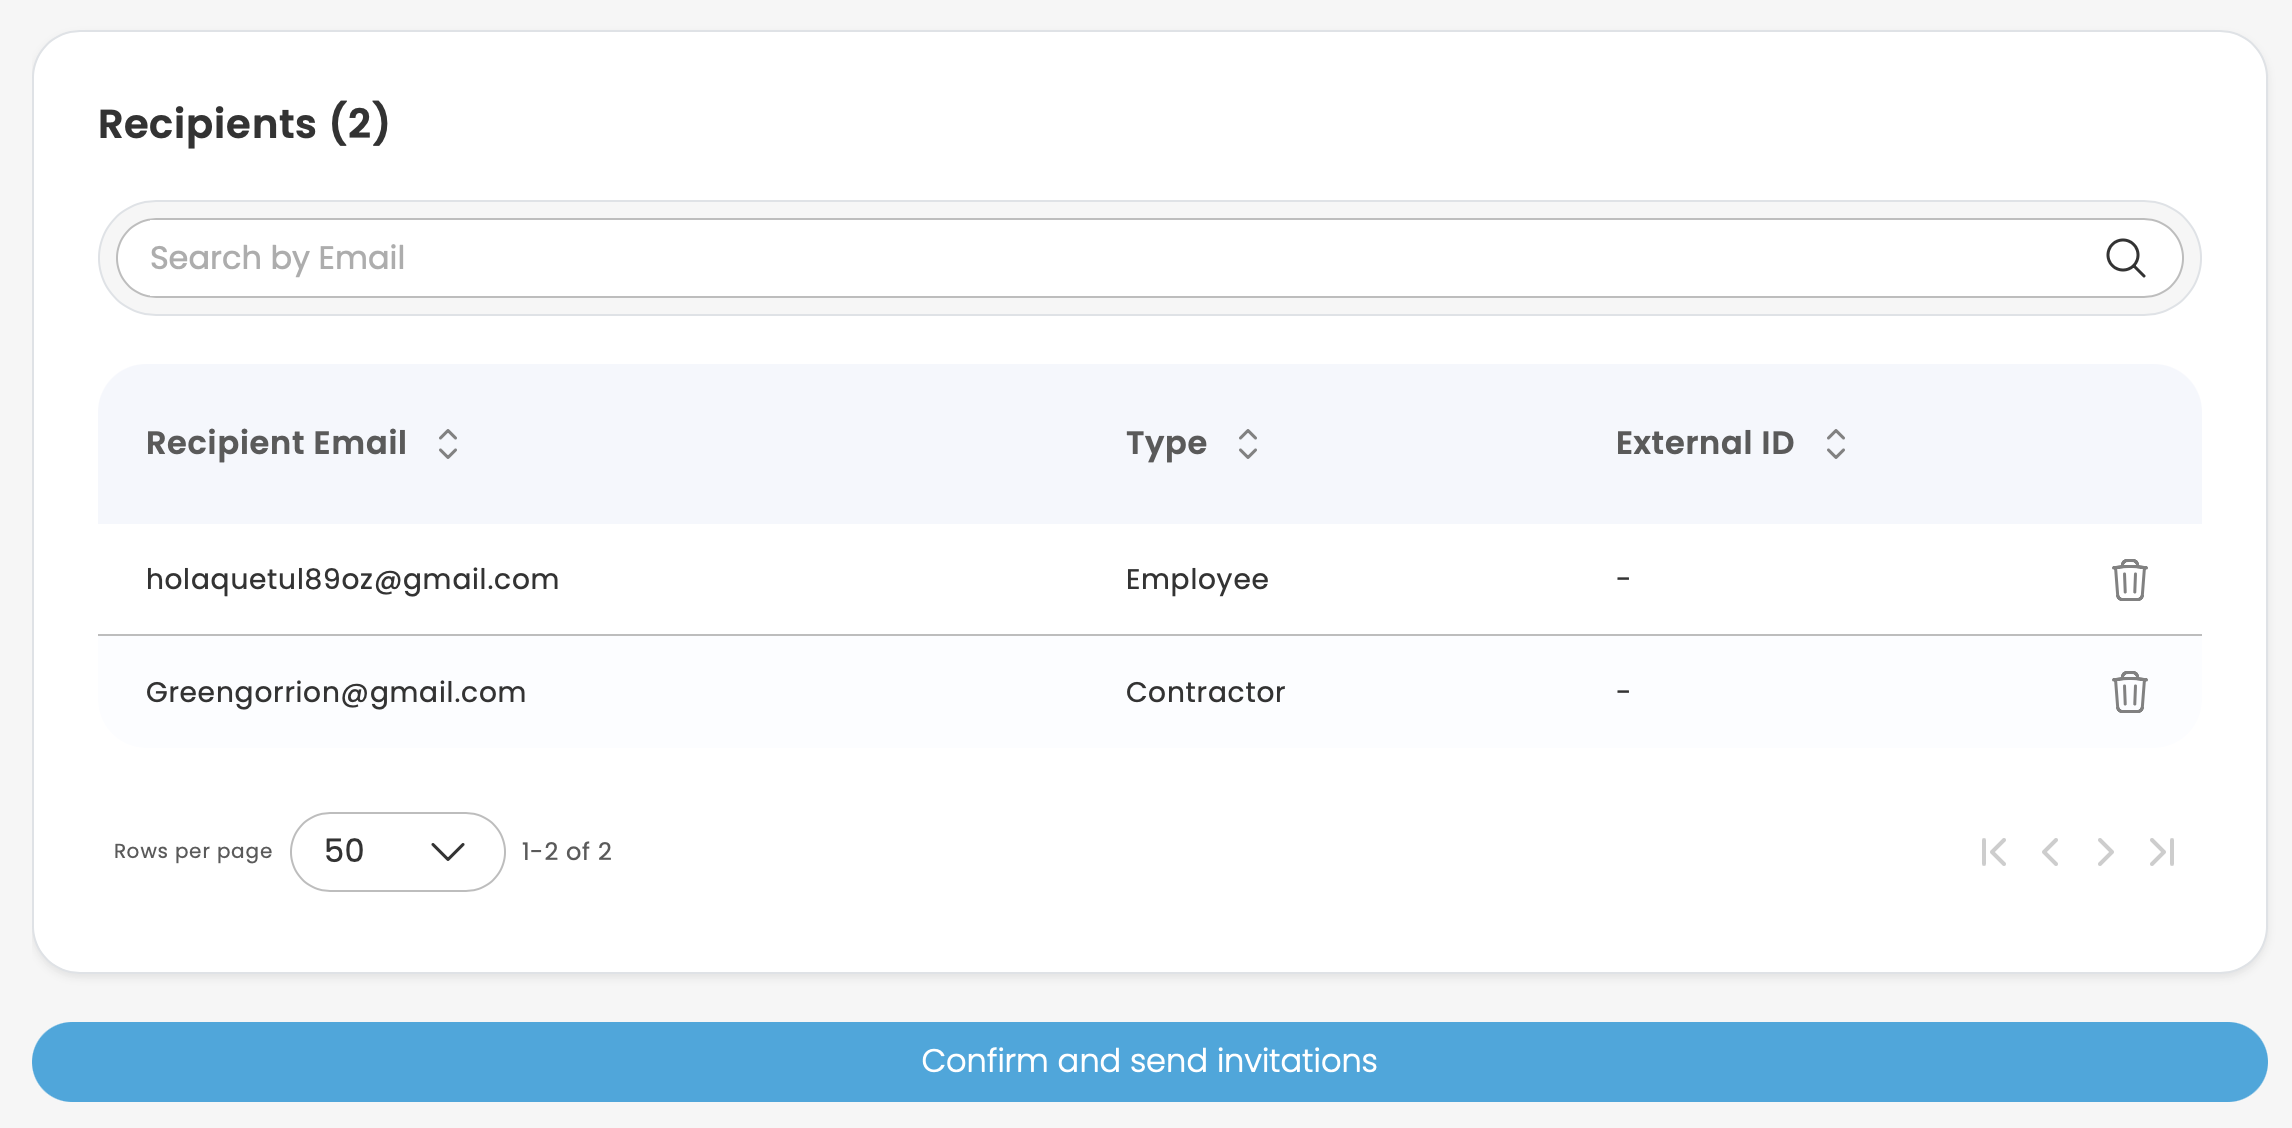Image resolution: width=2292 pixels, height=1128 pixels.
Task: Go to first page icon
Action: point(1993,852)
